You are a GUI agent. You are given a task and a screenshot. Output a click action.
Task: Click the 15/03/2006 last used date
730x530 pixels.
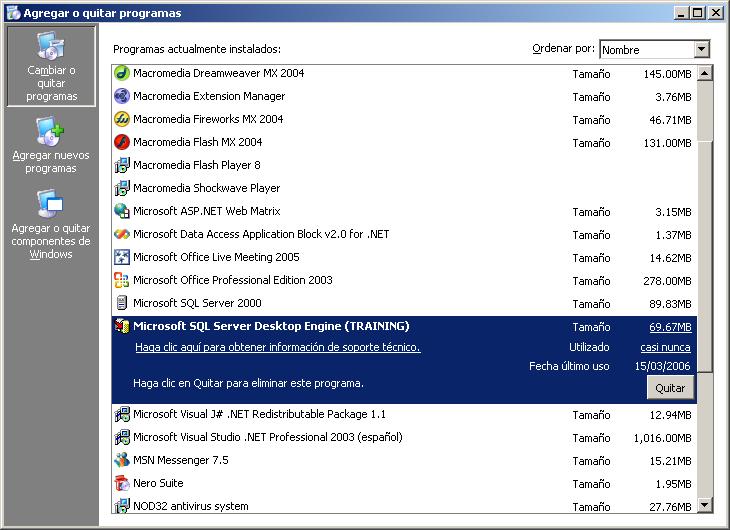(x=662, y=366)
